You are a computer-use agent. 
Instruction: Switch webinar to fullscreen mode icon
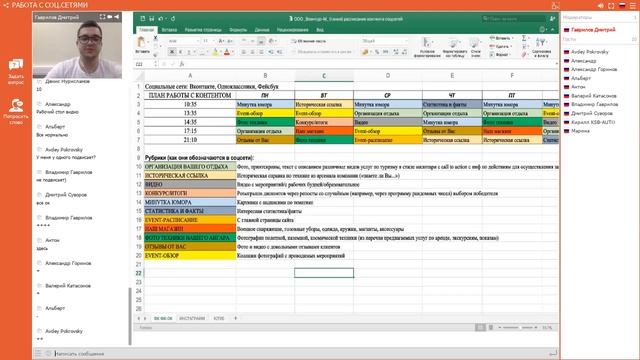point(611,5)
